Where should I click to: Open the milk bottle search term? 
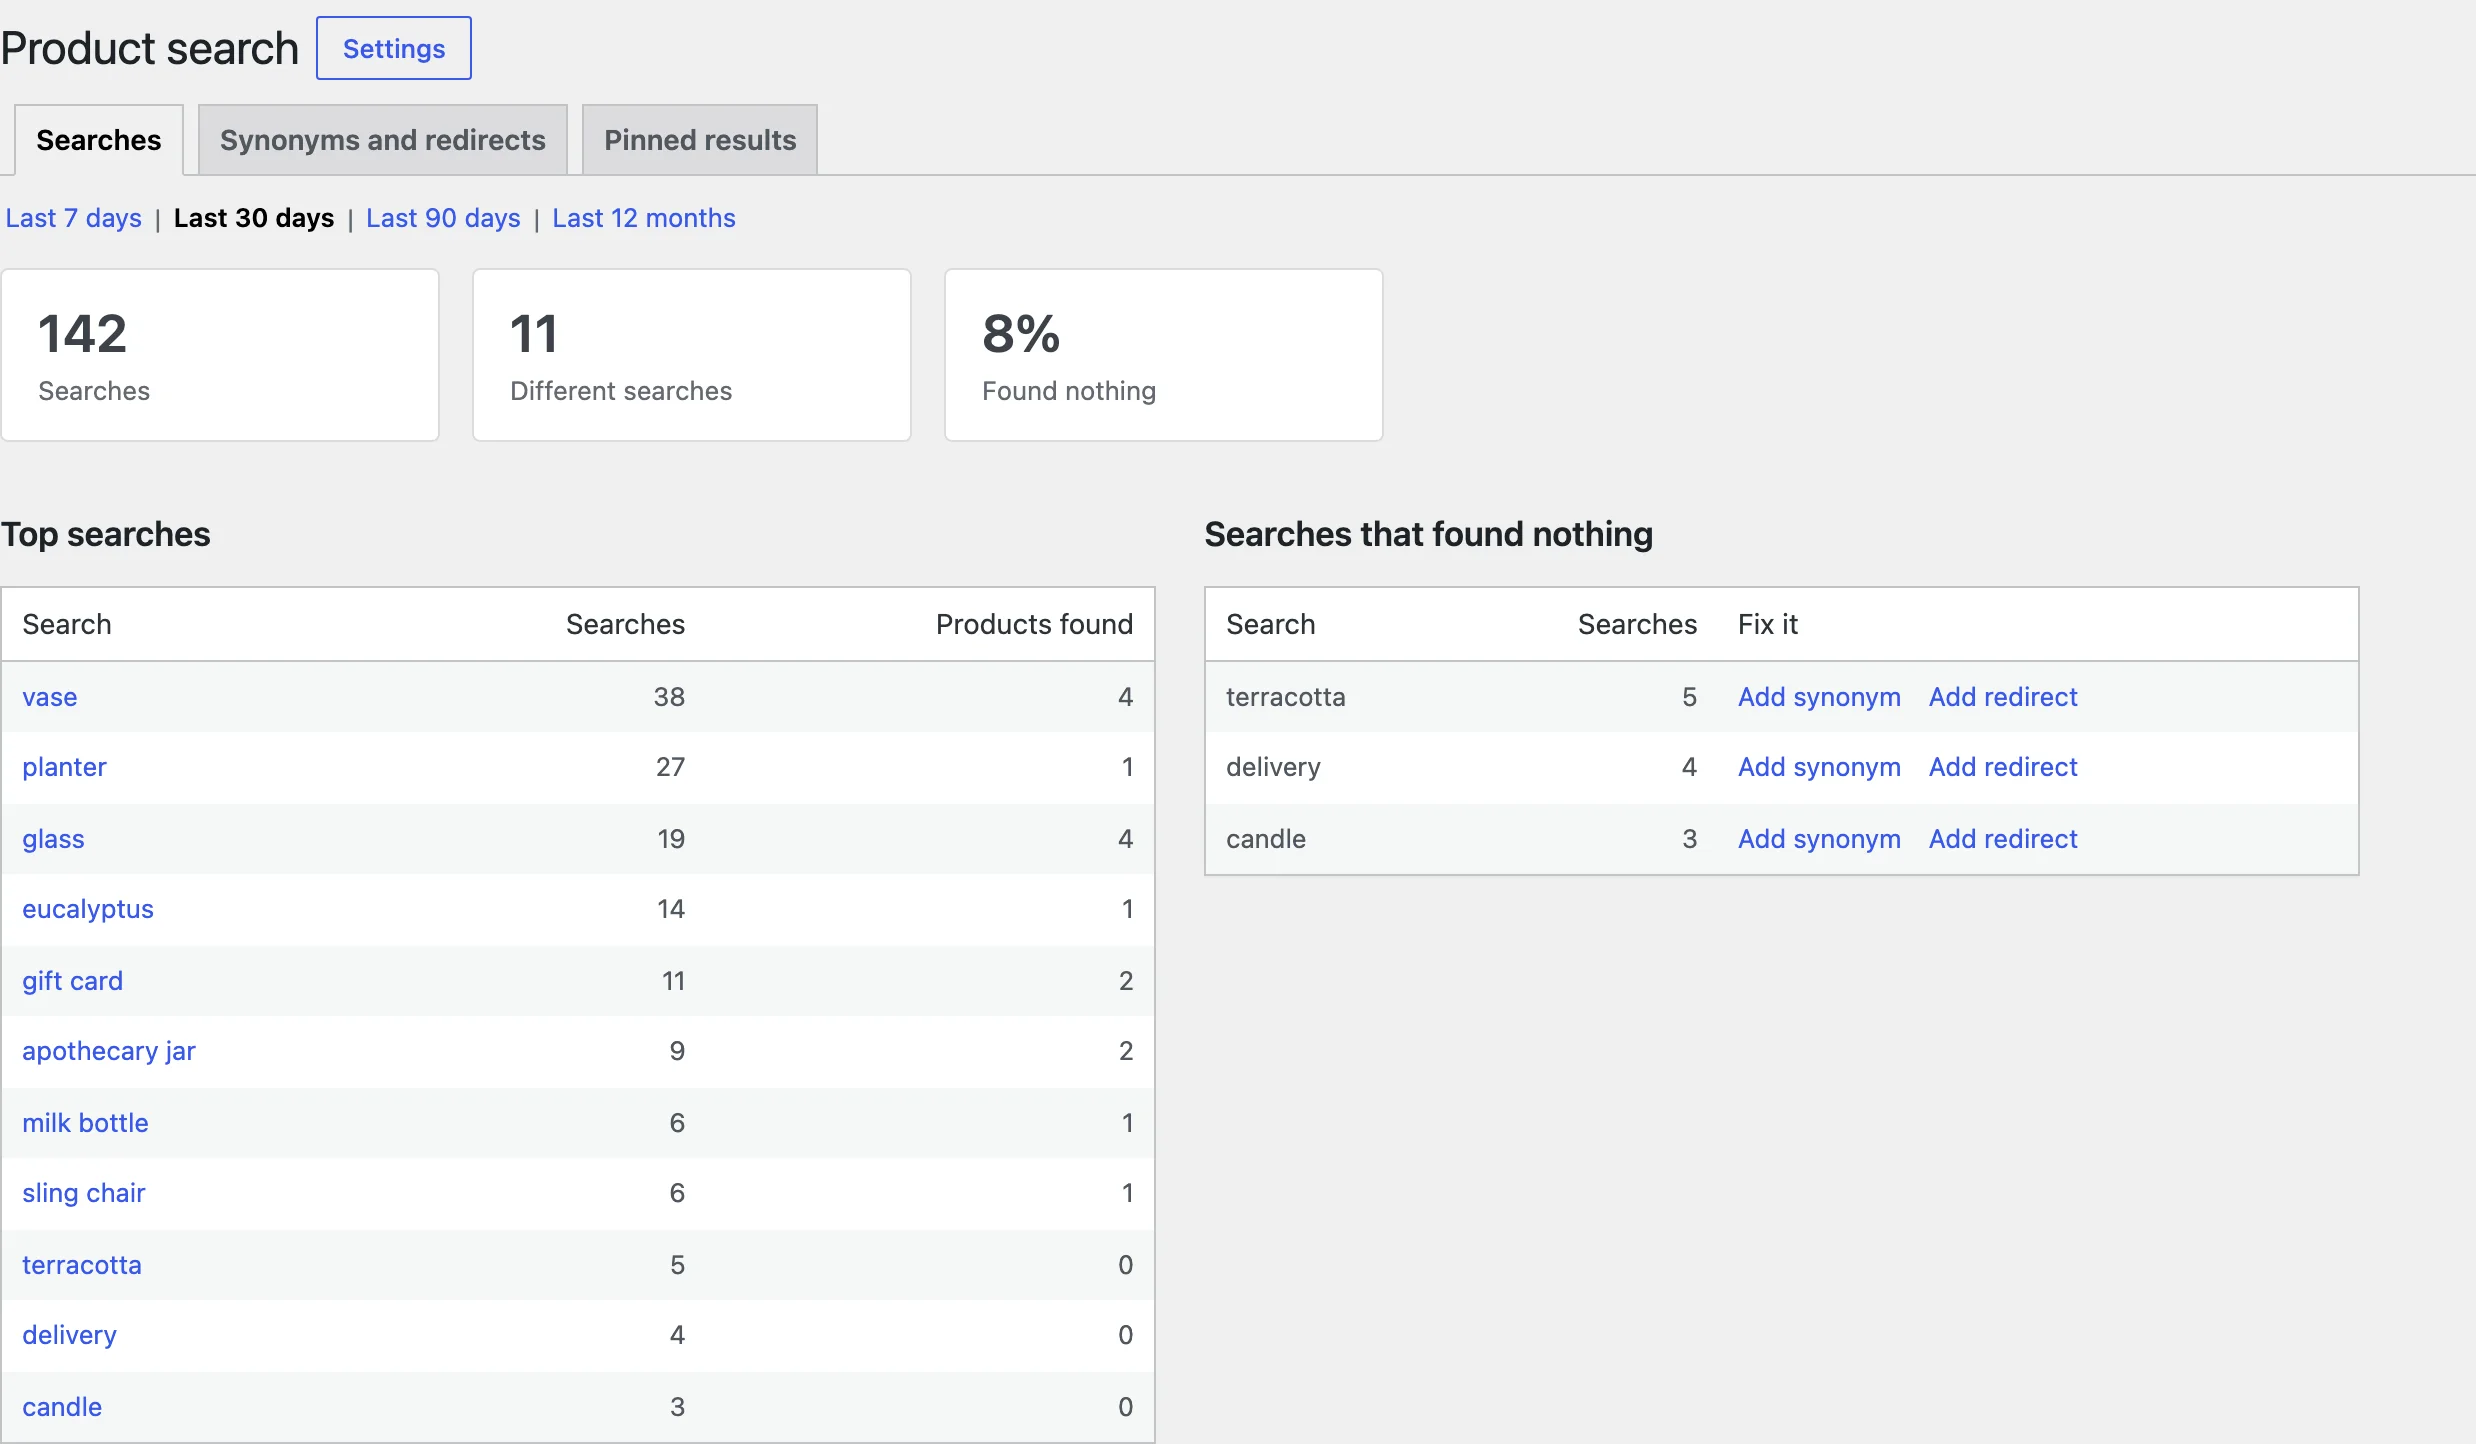85,1123
